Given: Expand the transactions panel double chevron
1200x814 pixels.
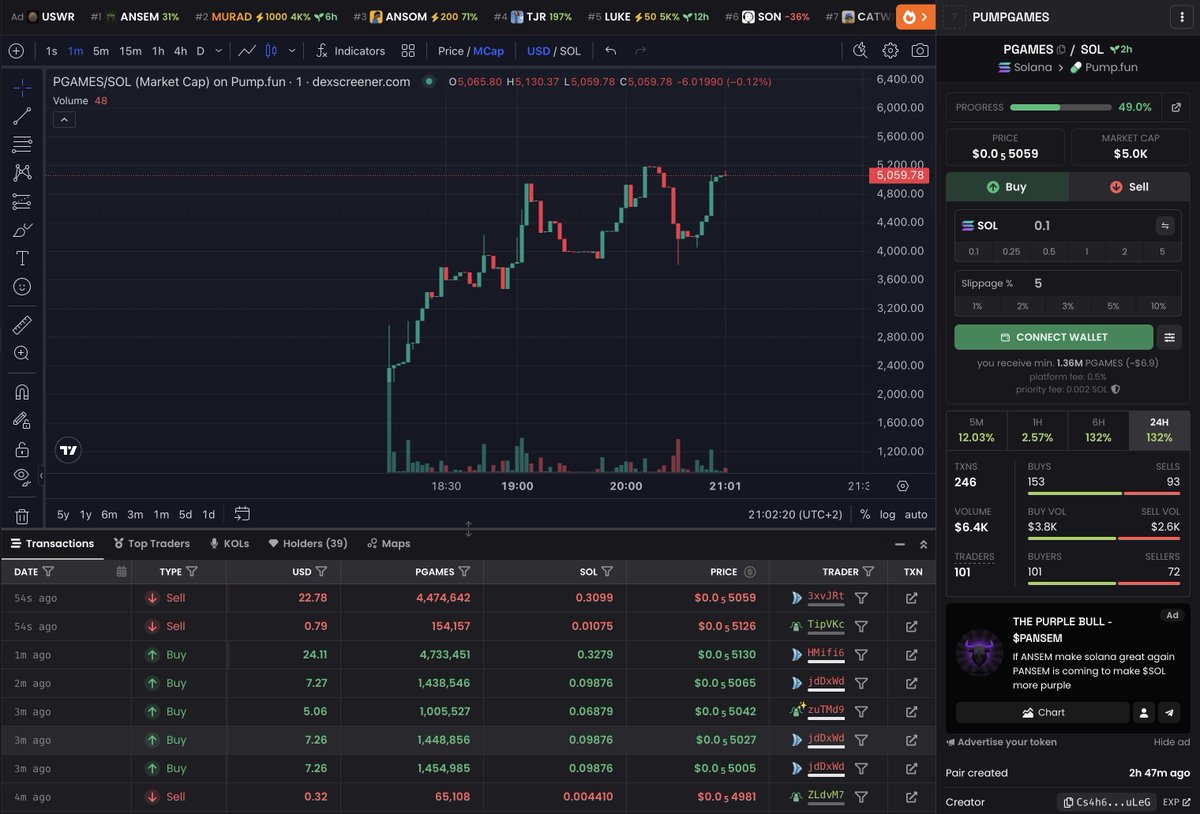Looking at the screenshot, I should (x=923, y=544).
